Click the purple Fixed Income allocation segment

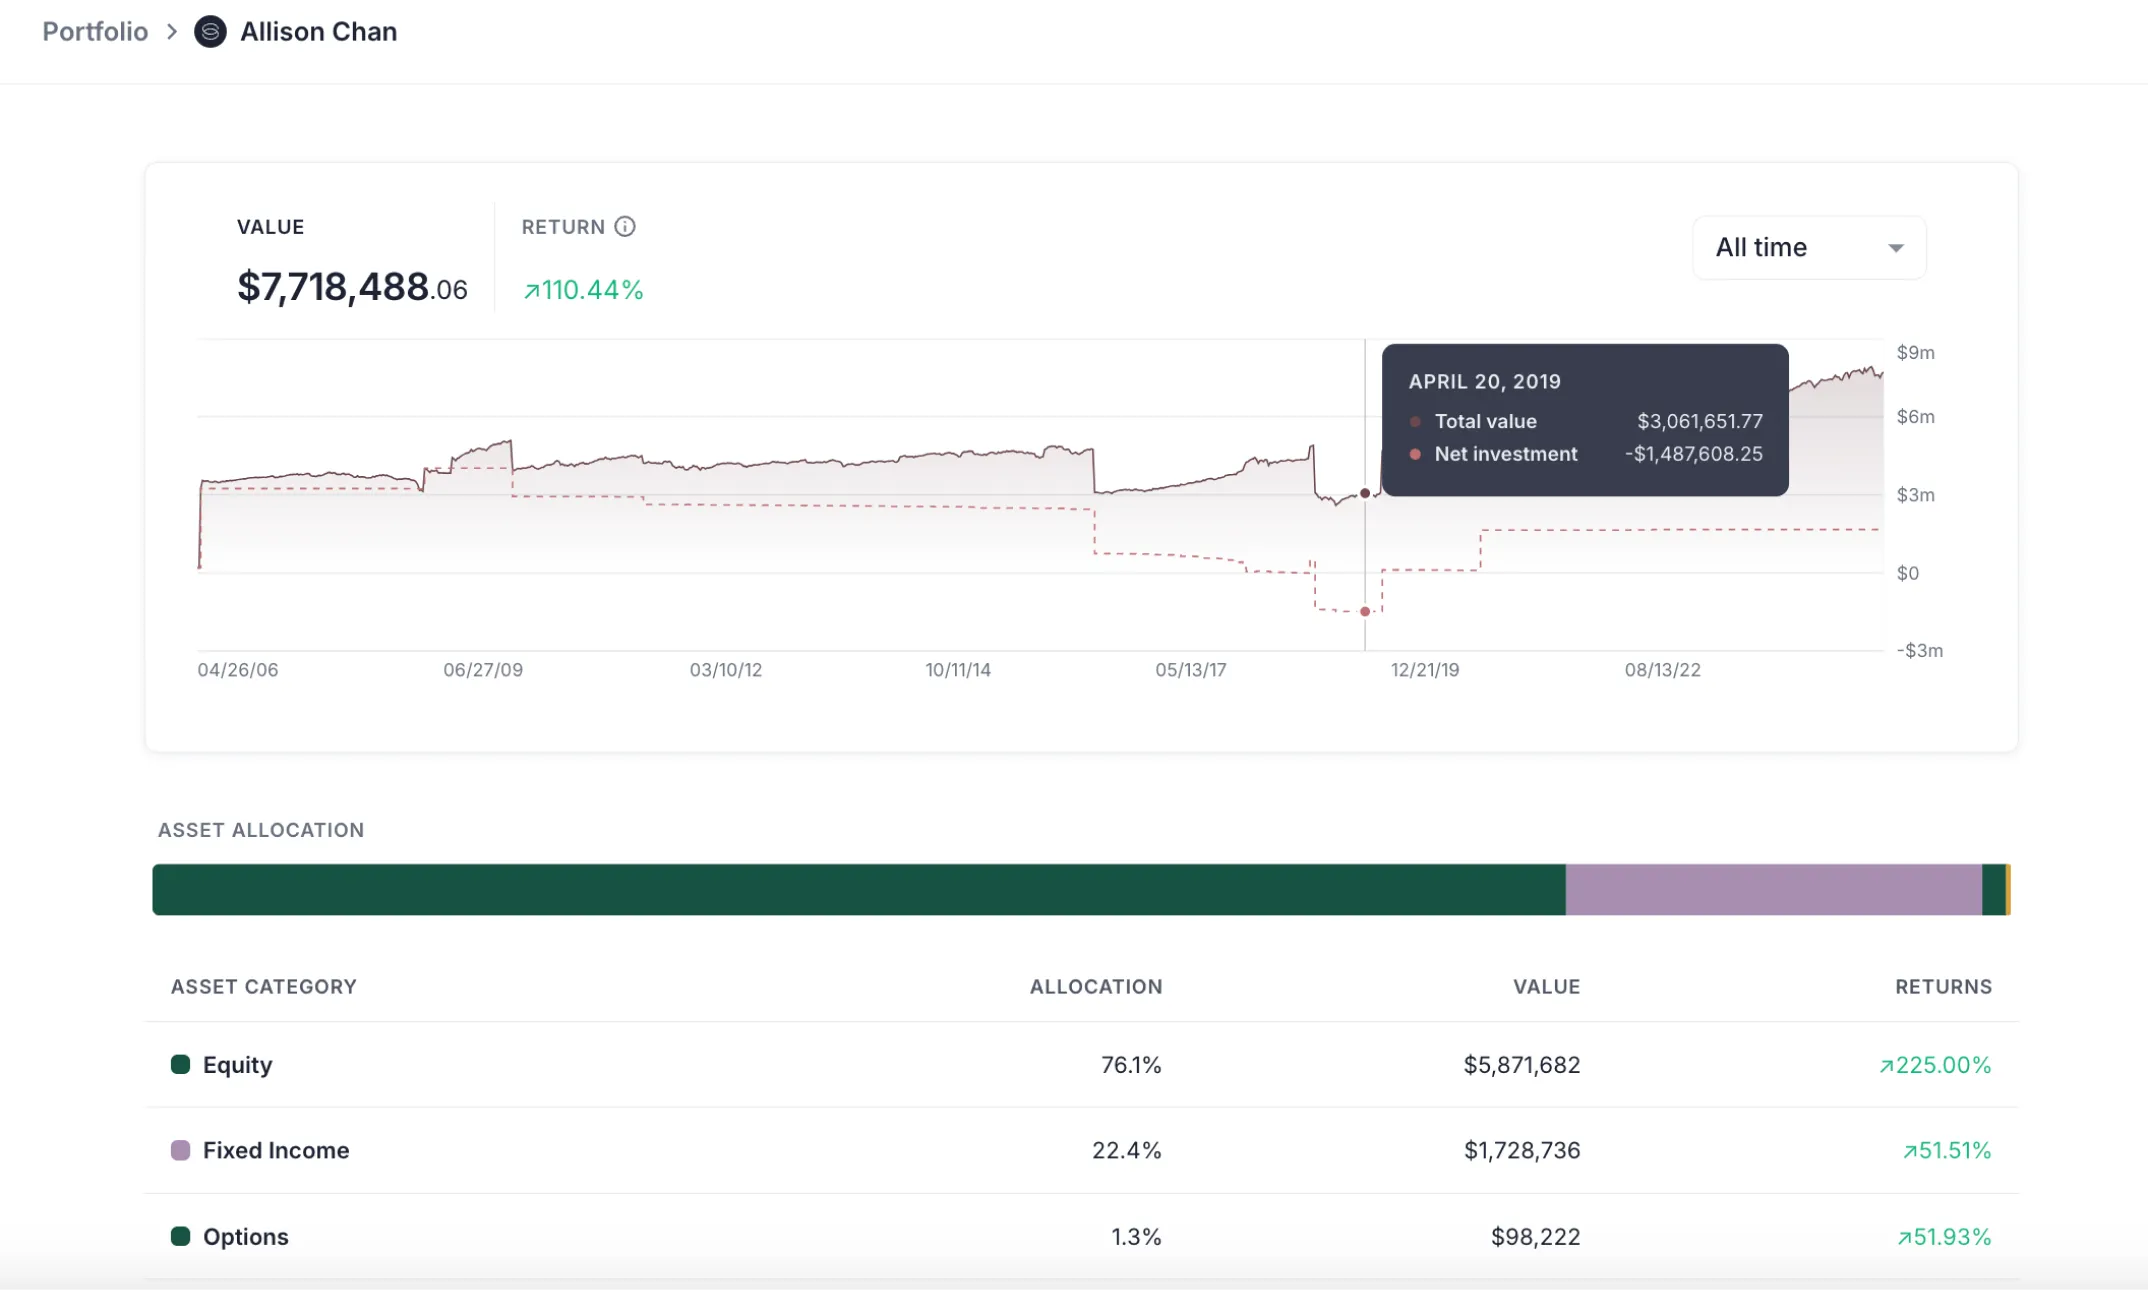coord(1772,889)
